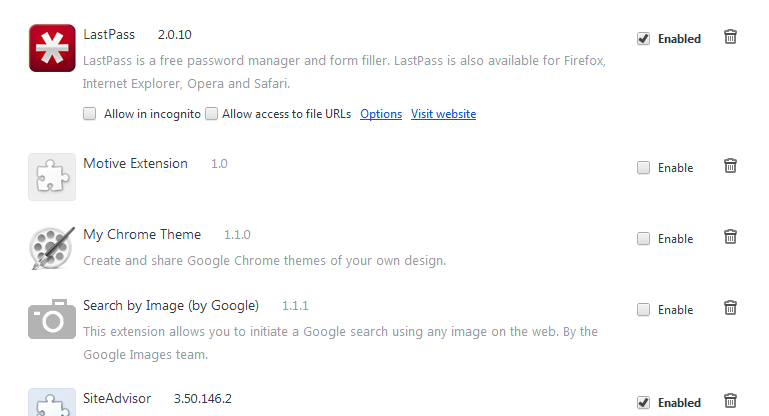The width and height of the screenshot is (769, 416).
Task: Click the SiteAdvisor name text
Action: [x=117, y=398]
